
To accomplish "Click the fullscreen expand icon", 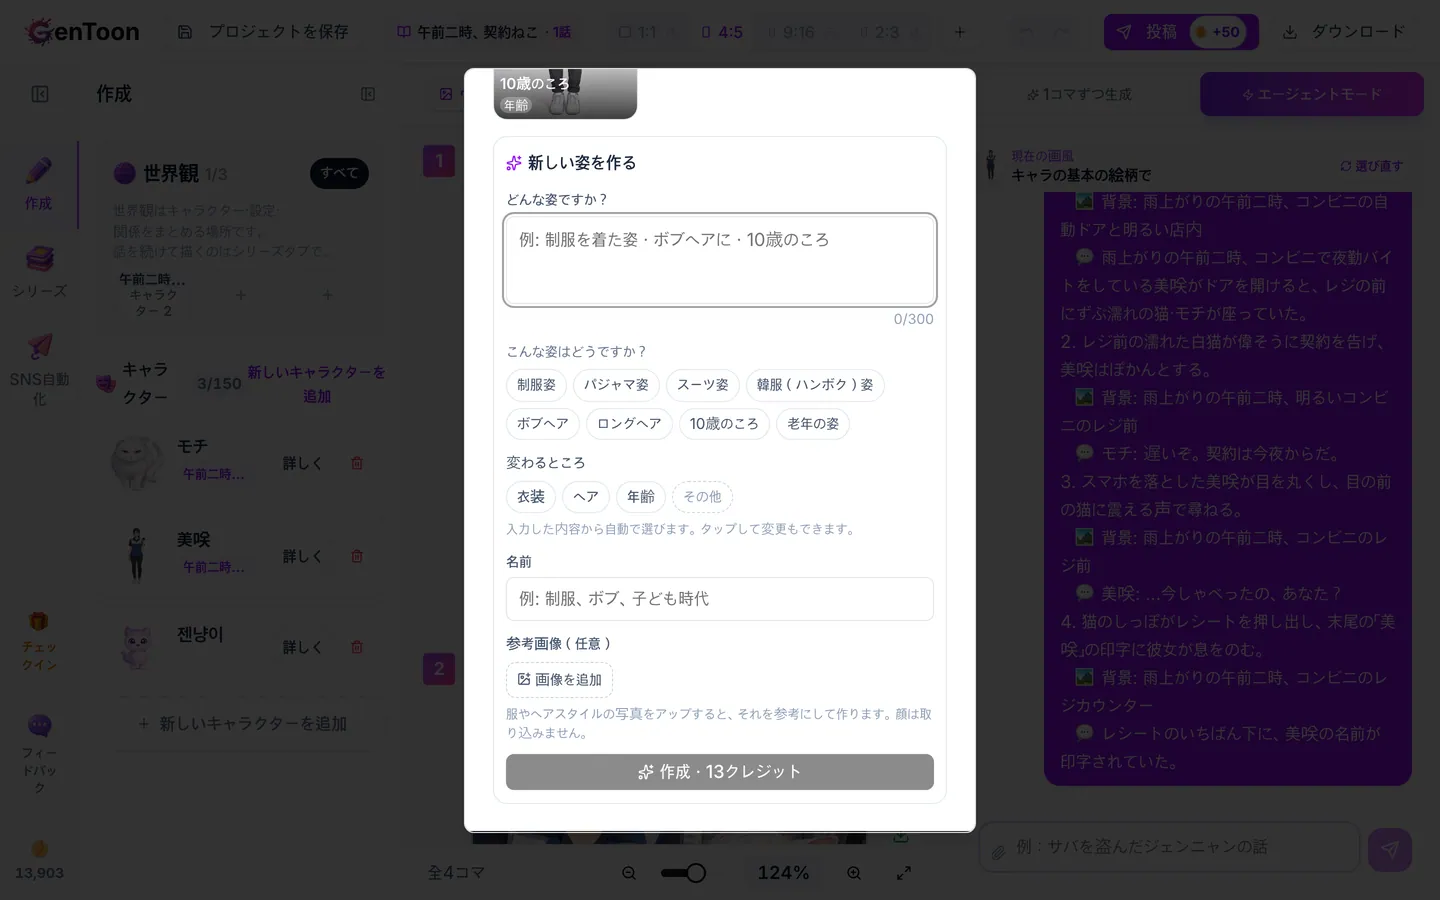I will coord(904,873).
